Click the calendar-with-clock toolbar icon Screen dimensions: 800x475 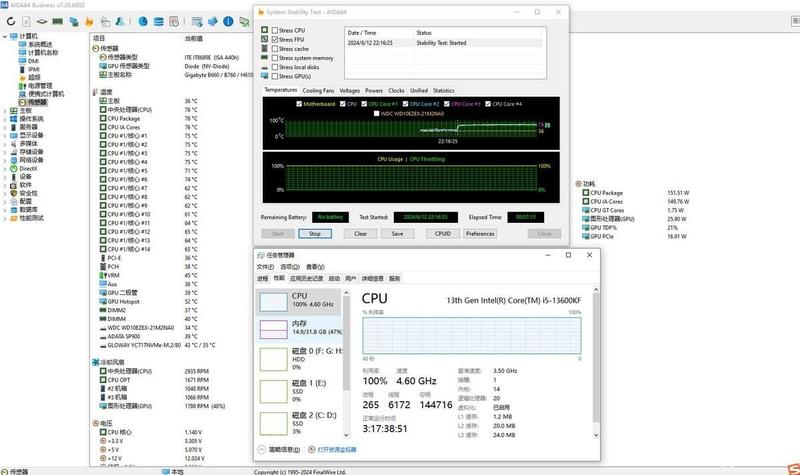point(174,21)
